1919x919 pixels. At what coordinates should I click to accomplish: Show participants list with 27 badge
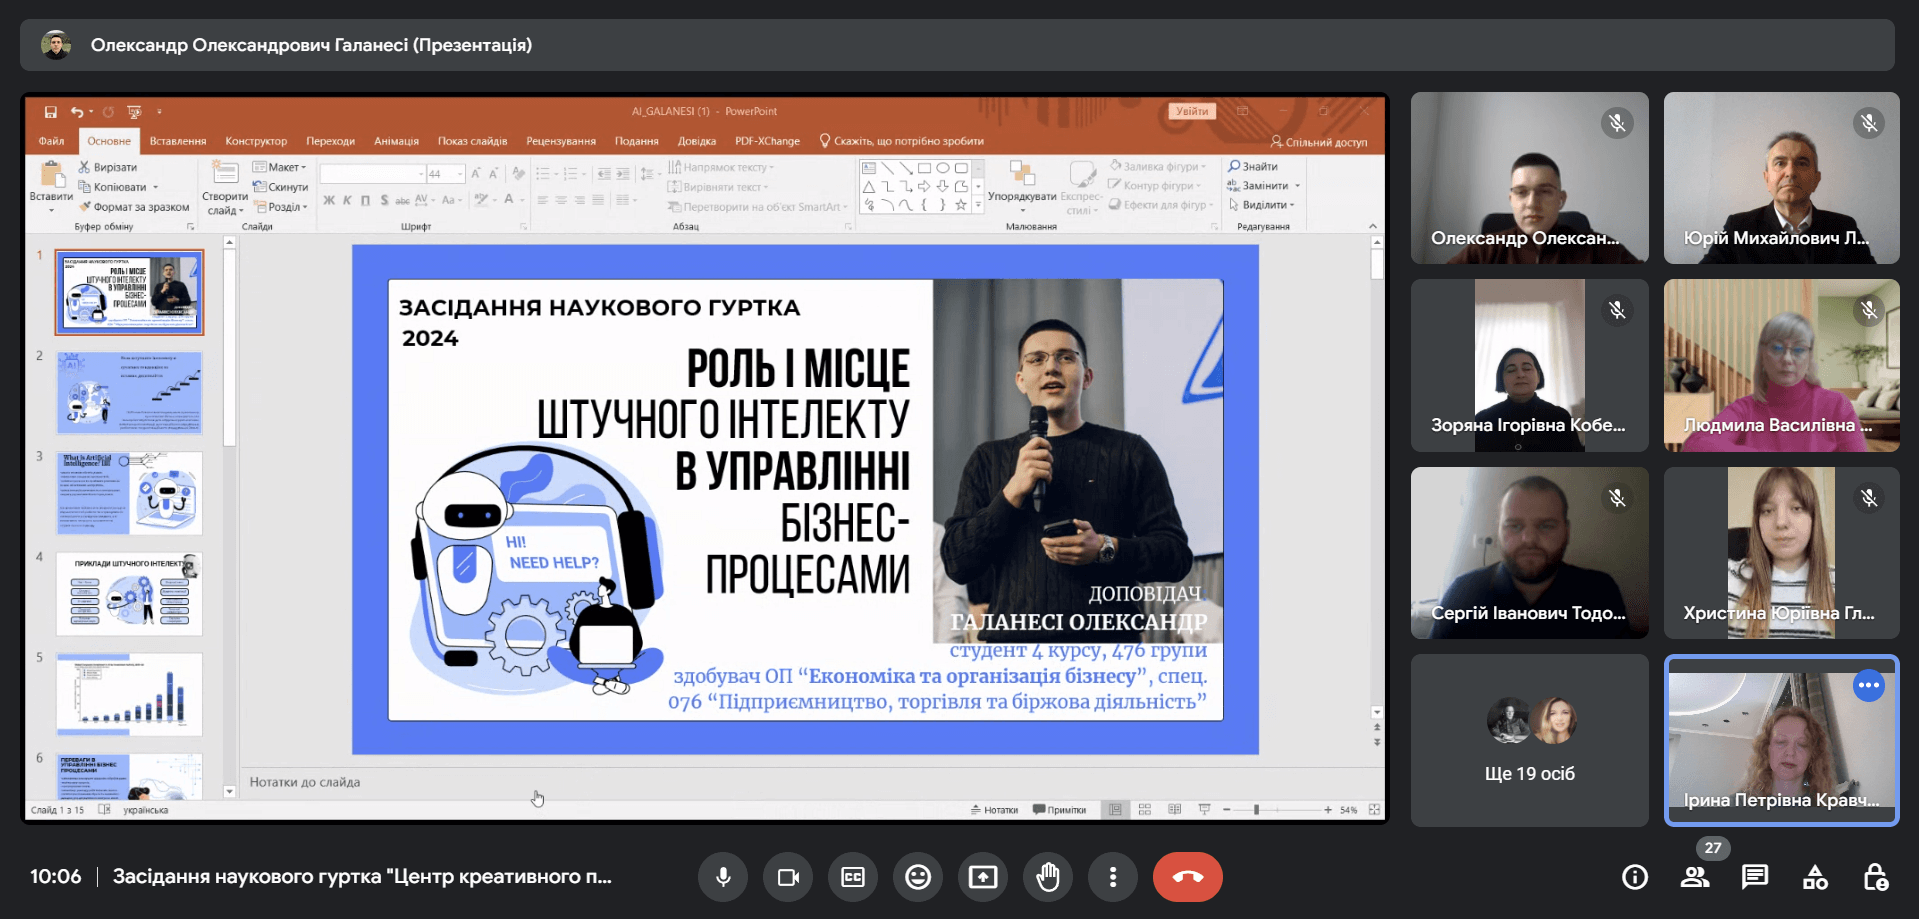pos(1695,877)
